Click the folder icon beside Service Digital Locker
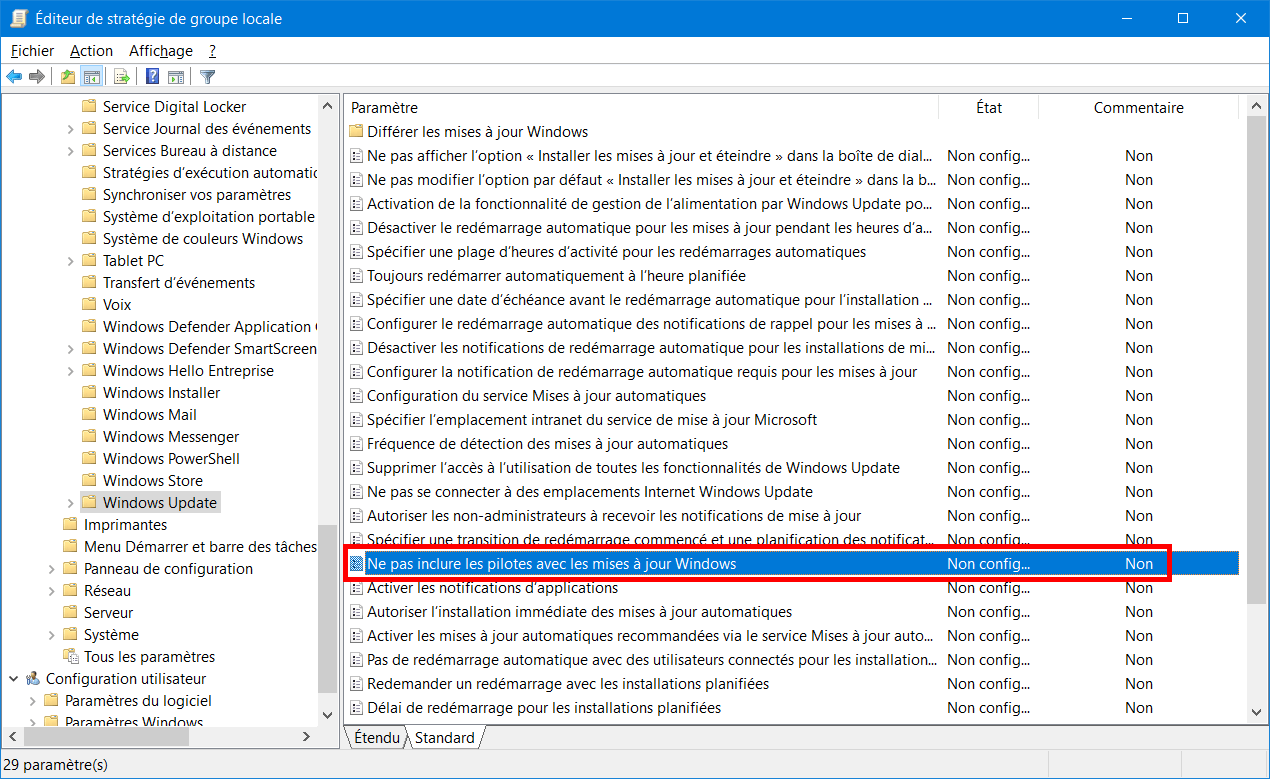This screenshot has width=1270, height=779. tap(89, 107)
